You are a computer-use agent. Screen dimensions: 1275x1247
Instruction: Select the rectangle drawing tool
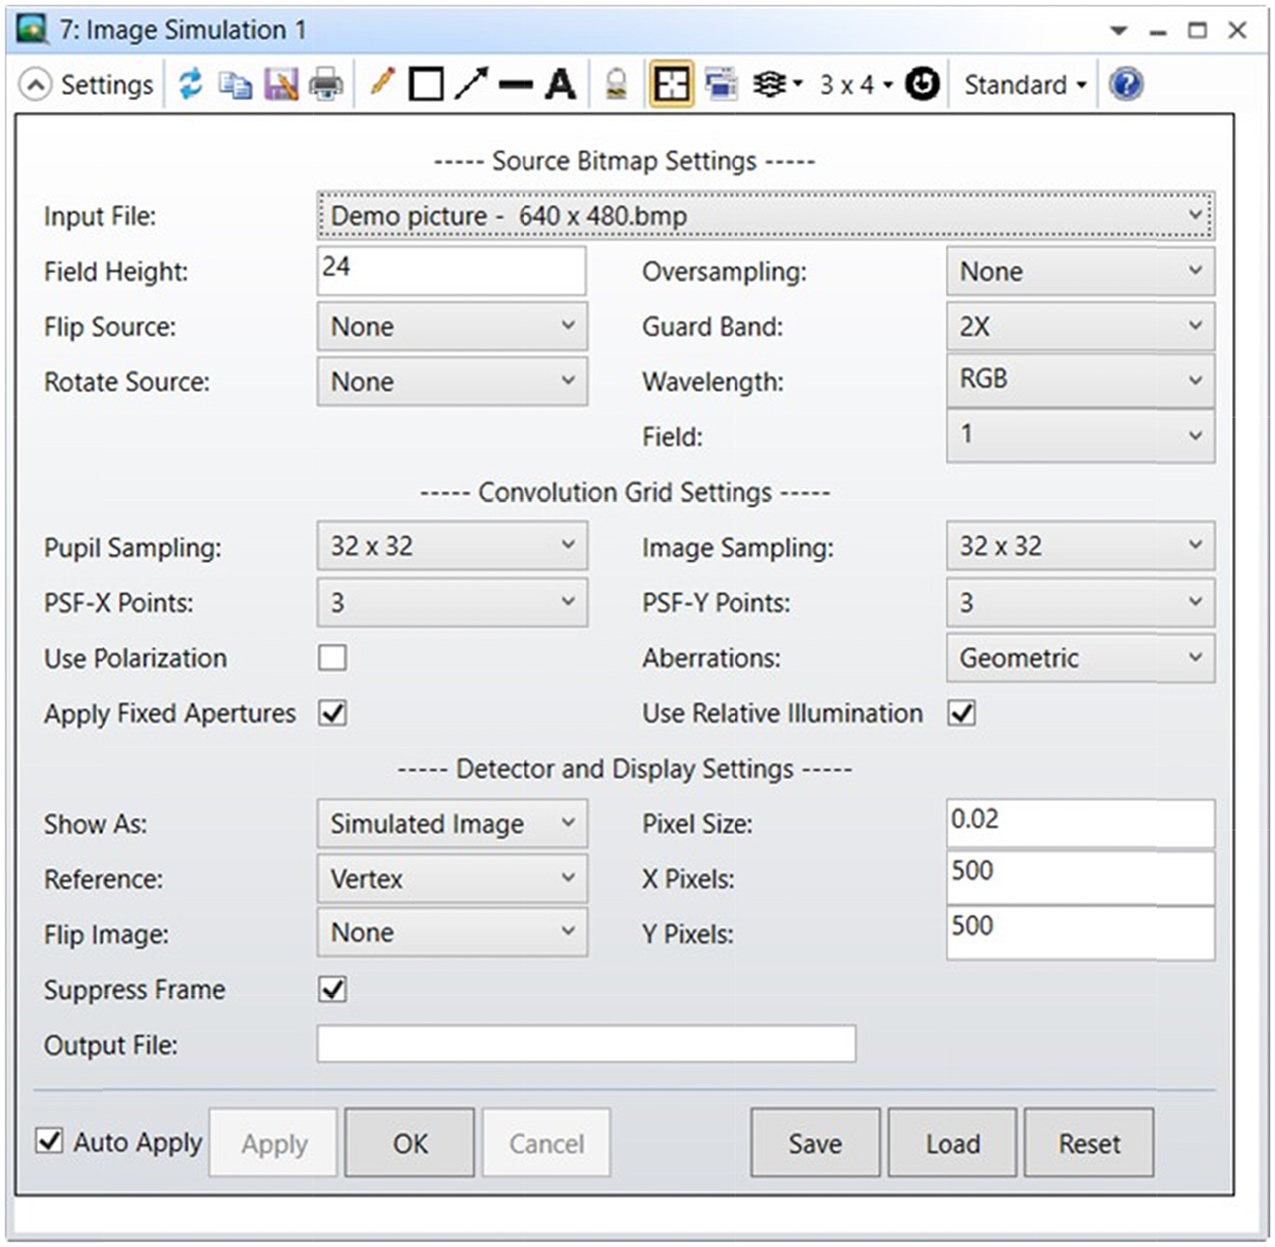click(427, 84)
